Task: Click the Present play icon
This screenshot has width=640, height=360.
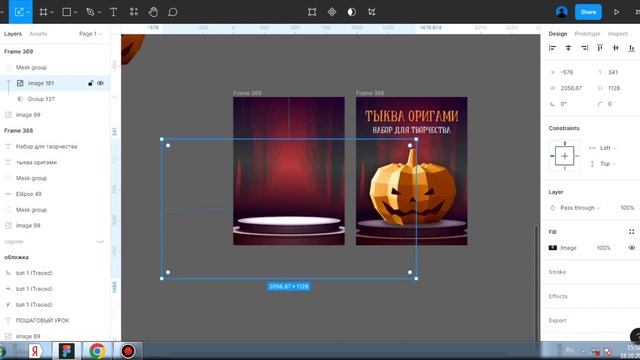Action: click(616, 12)
